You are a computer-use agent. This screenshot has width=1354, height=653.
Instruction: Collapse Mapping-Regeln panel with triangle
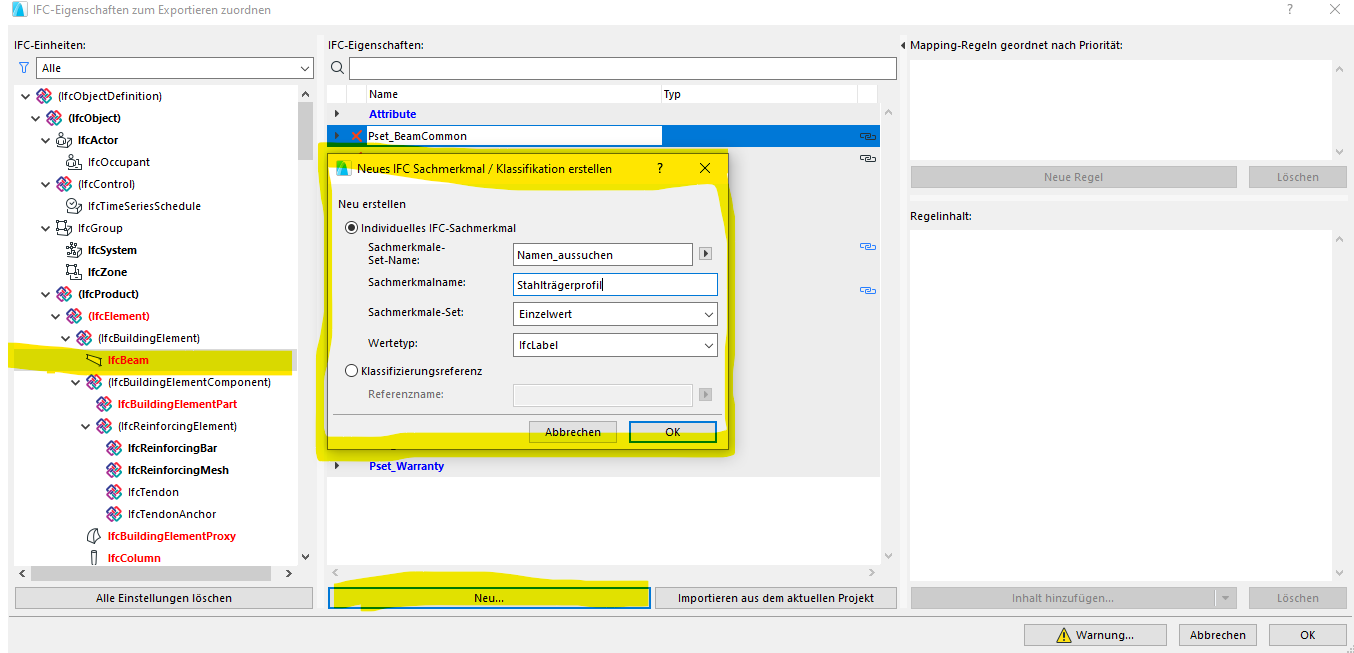903,45
